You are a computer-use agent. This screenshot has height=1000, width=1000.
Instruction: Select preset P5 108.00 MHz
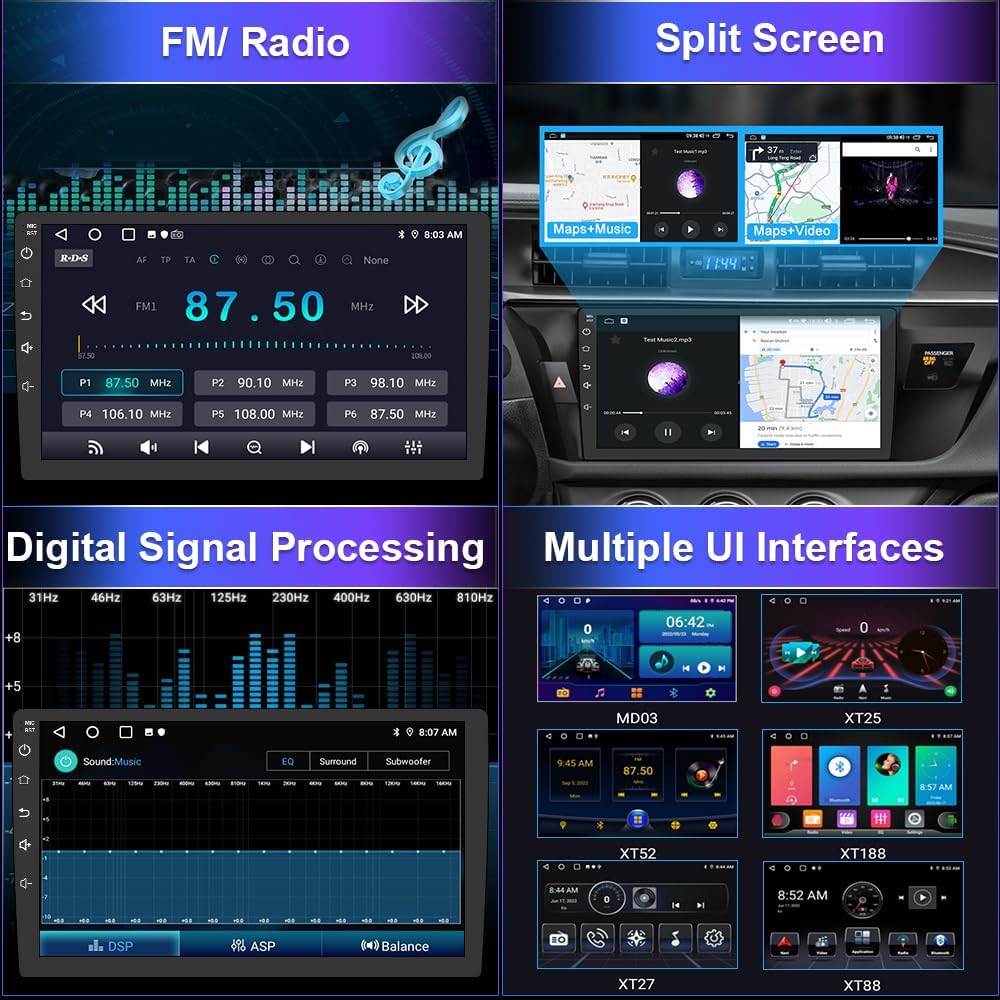[254, 414]
